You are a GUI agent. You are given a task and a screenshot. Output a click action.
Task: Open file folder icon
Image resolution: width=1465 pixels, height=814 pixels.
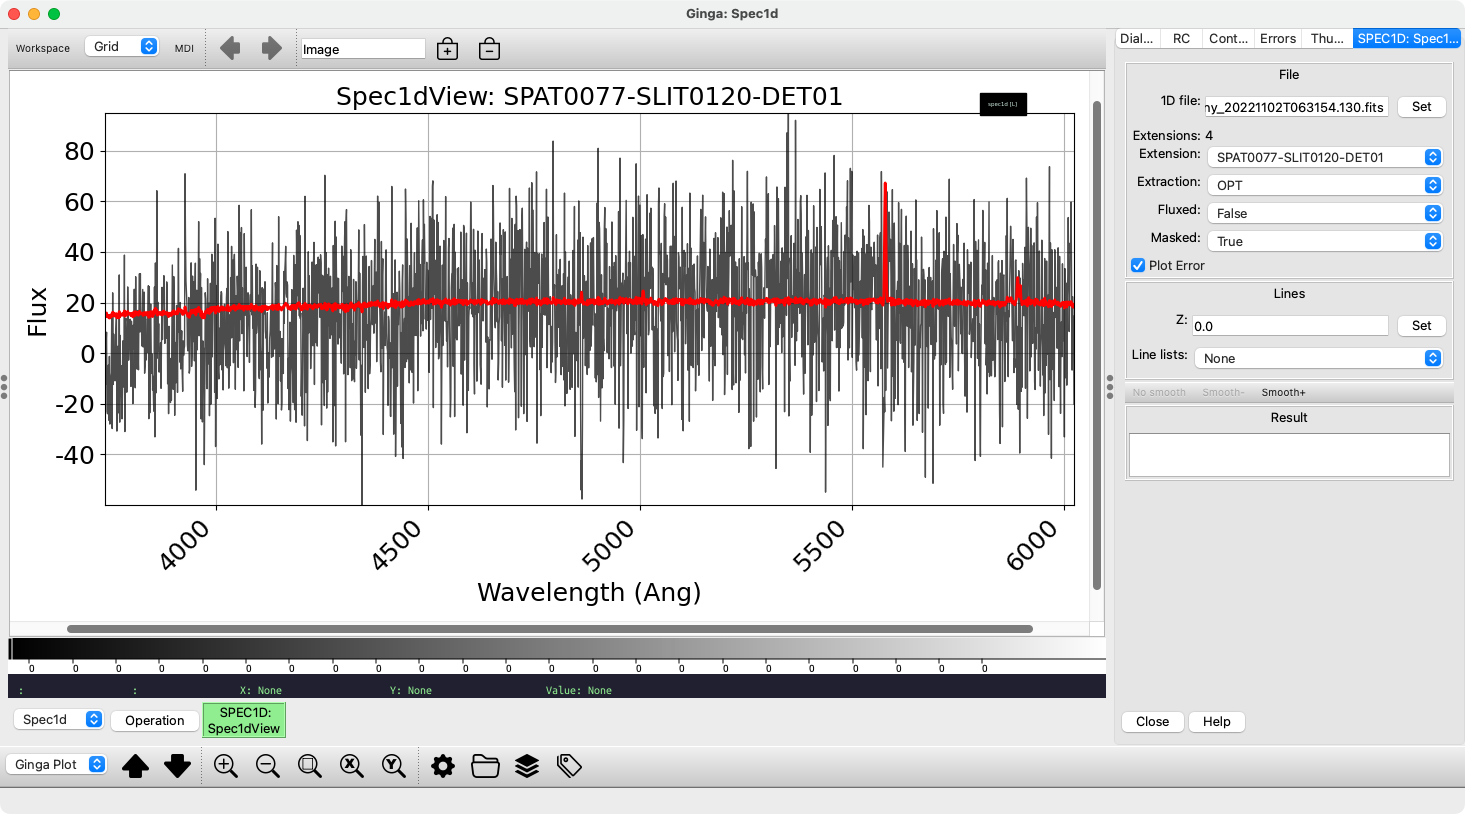485,766
